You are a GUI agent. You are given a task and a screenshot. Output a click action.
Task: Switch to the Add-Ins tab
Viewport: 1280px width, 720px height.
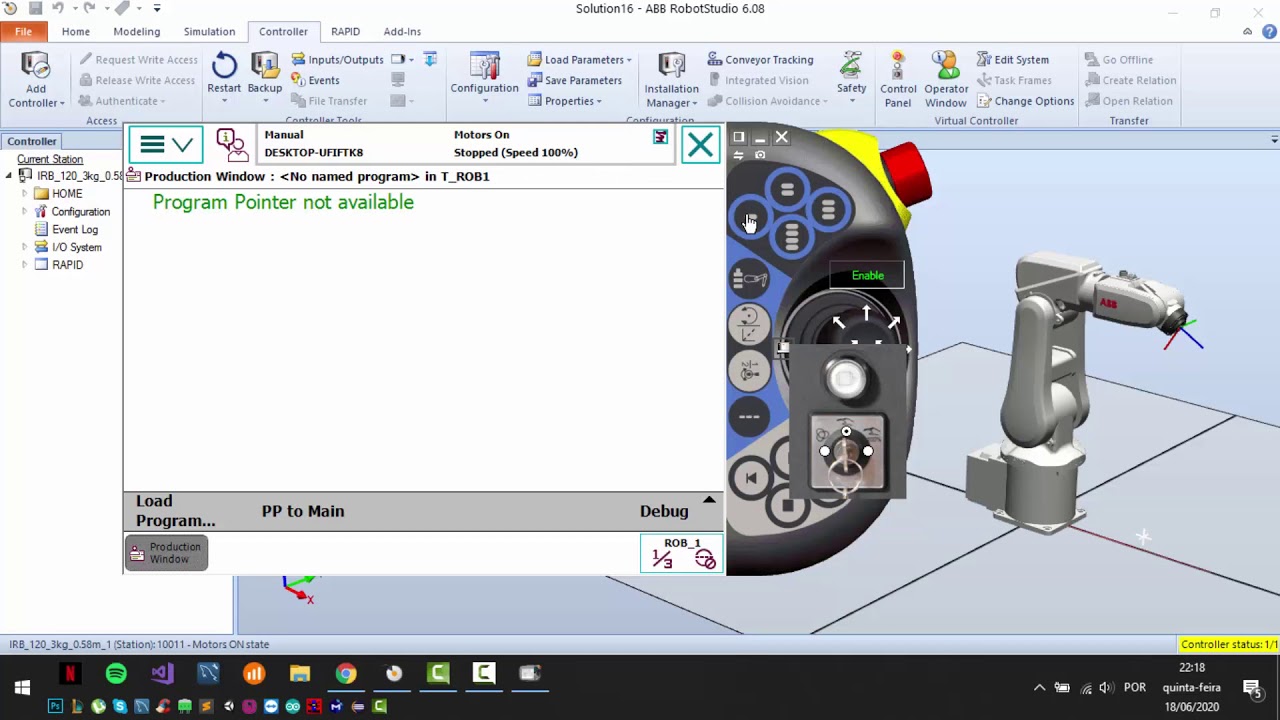tap(402, 31)
